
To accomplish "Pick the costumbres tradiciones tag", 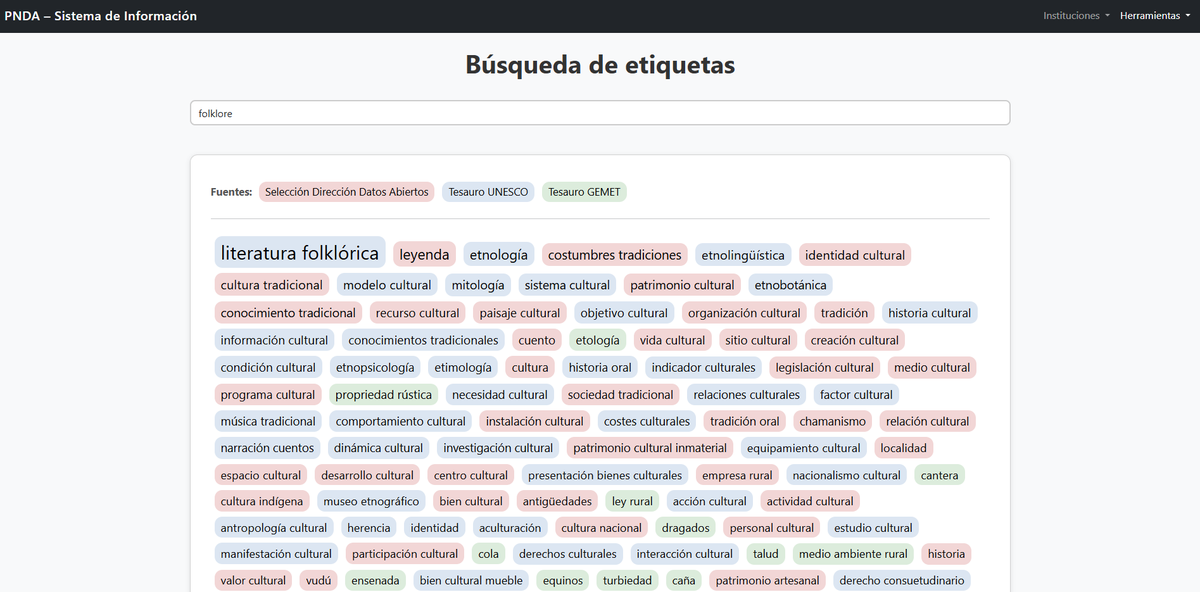I will tap(615, 255).
